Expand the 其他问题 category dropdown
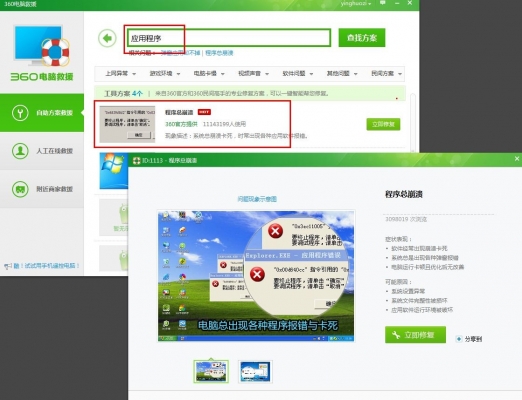Viewport: 522px width, 400px height. point(342,74)
